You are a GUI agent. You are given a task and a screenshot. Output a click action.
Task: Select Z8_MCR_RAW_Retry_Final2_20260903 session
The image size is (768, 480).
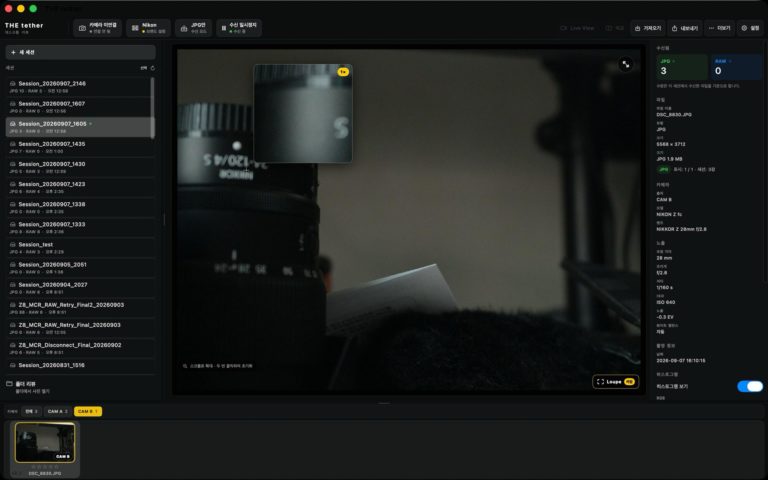pyautogui.click(x=78, y=308)
